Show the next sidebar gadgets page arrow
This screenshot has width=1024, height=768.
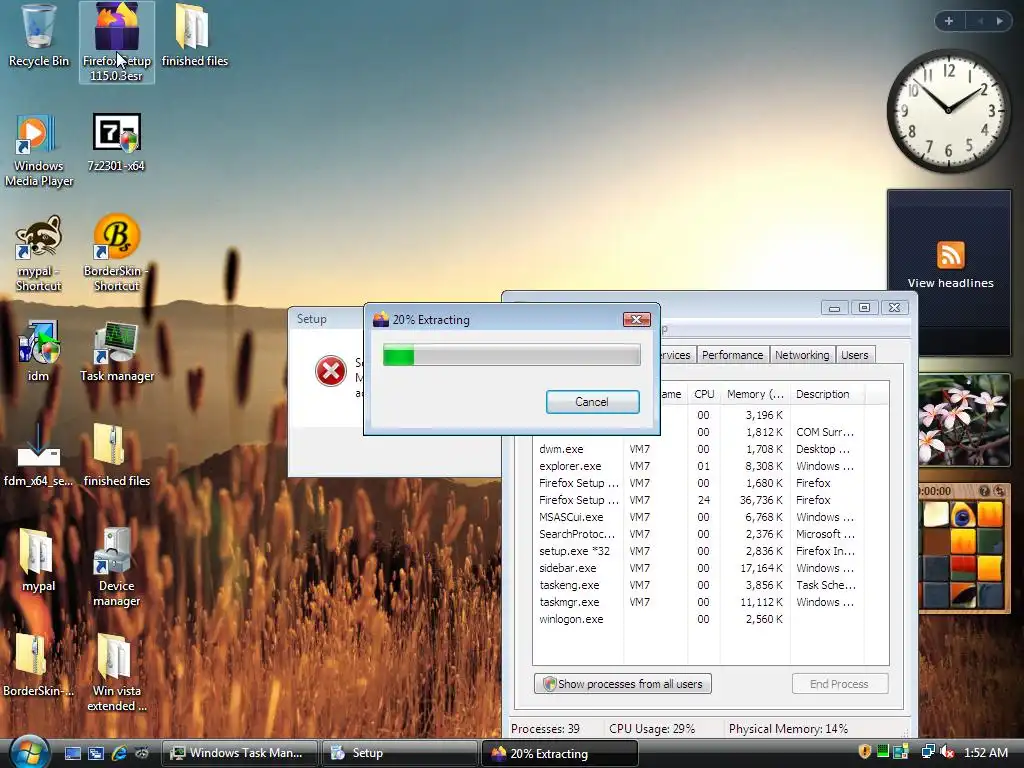pos(999,21)
